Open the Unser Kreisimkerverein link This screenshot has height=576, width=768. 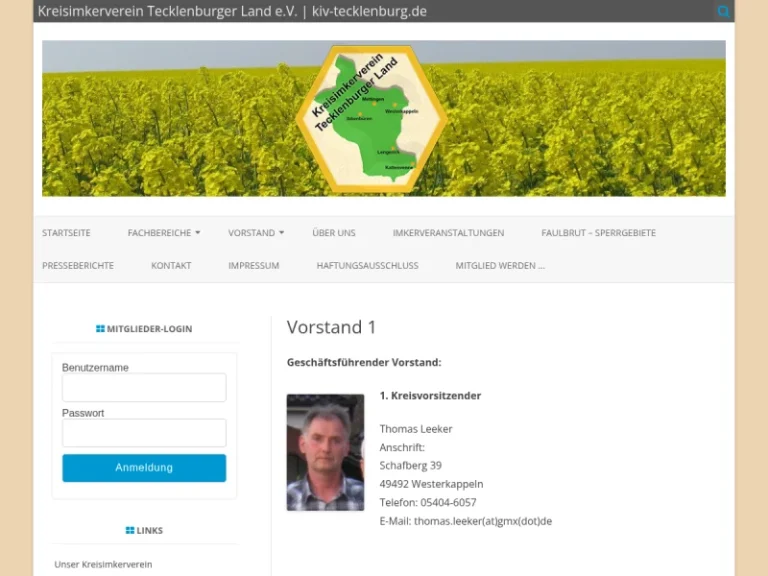[x=103, y=564]
